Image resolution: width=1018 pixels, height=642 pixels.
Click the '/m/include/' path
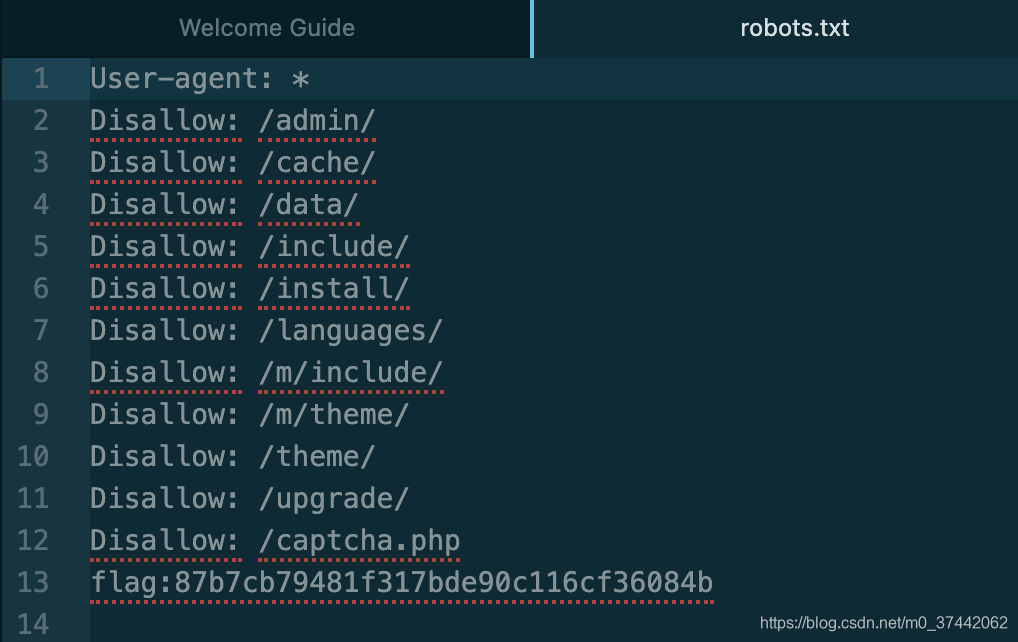point(351,373)
